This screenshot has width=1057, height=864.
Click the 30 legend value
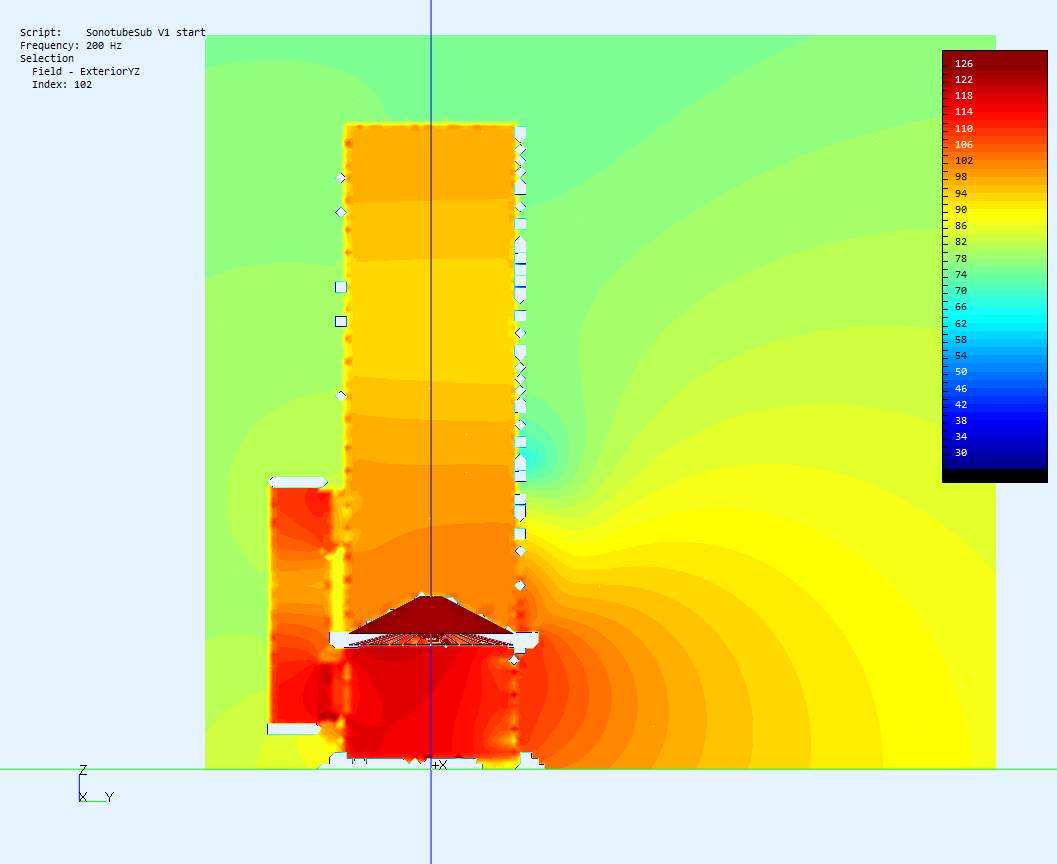[x=961, y=453]
